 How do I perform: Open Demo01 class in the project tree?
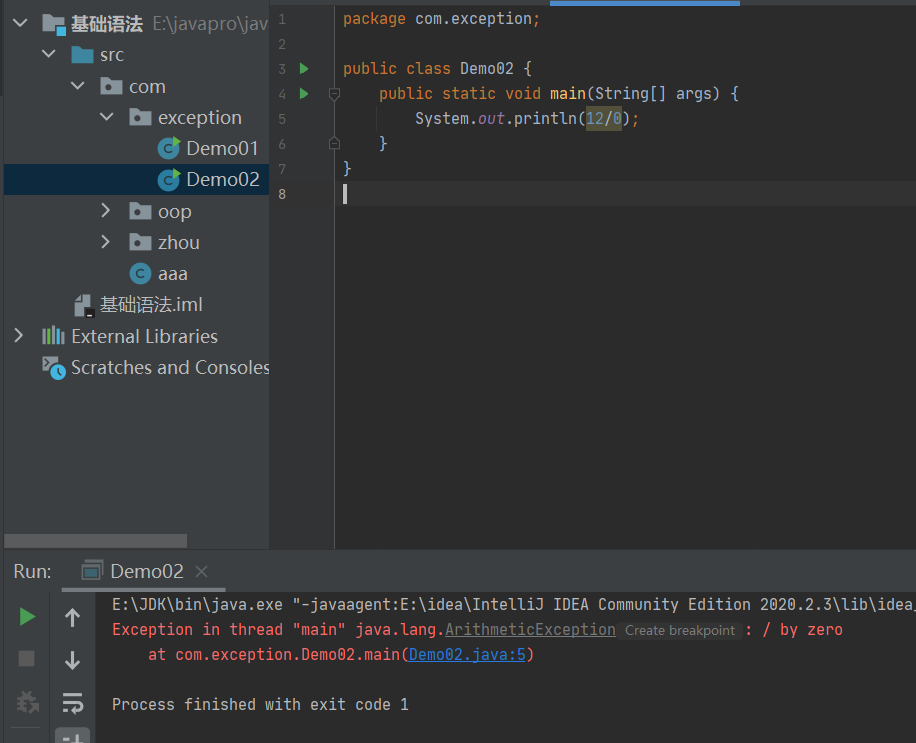tap(222, 148)
